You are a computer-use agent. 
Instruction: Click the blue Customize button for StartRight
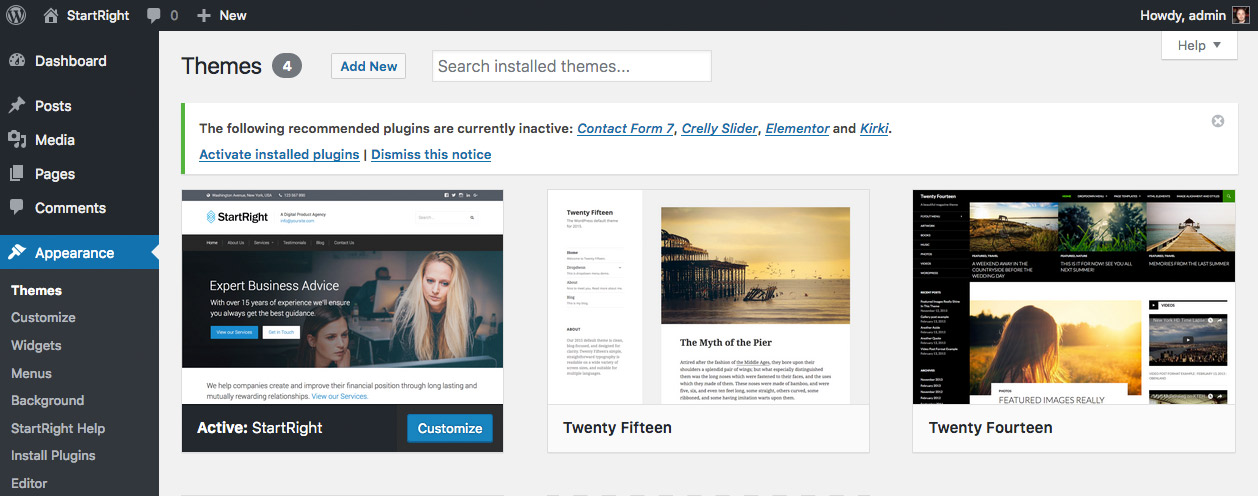(450, 428)
